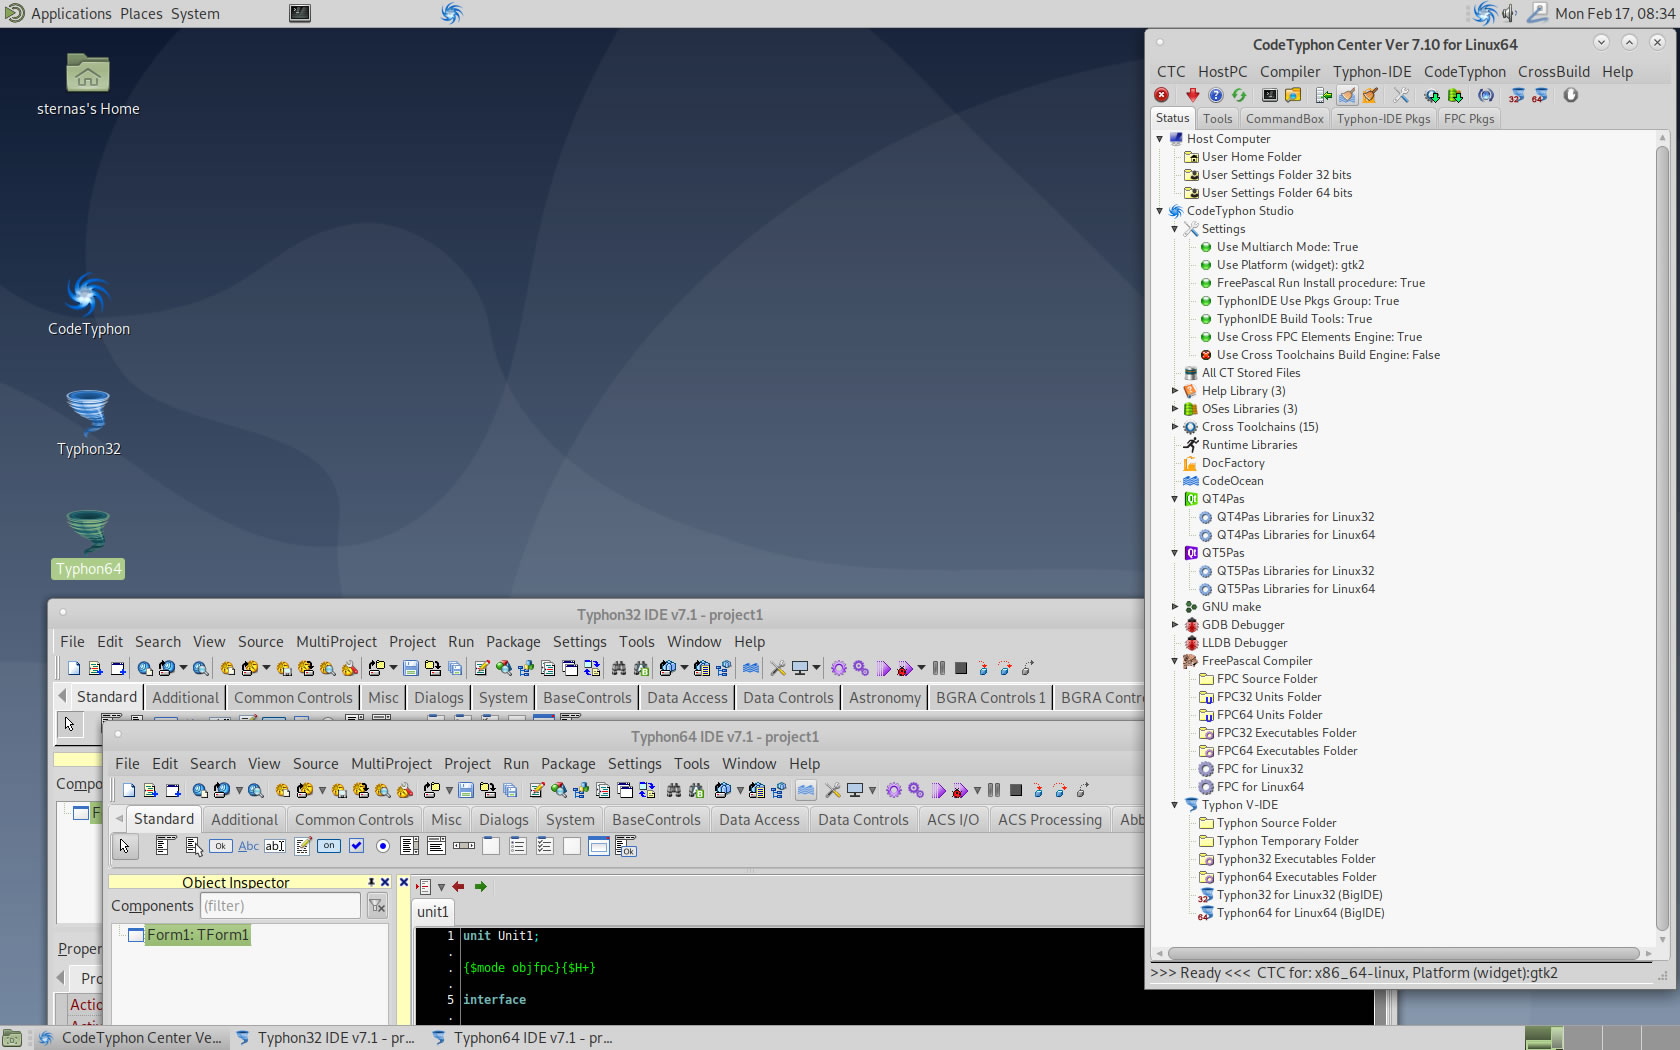Click the wrench and screwdriver settings icon in CodeTyphon Center
Viewport: 1680px width, 1050px height.
(1401, 95)
